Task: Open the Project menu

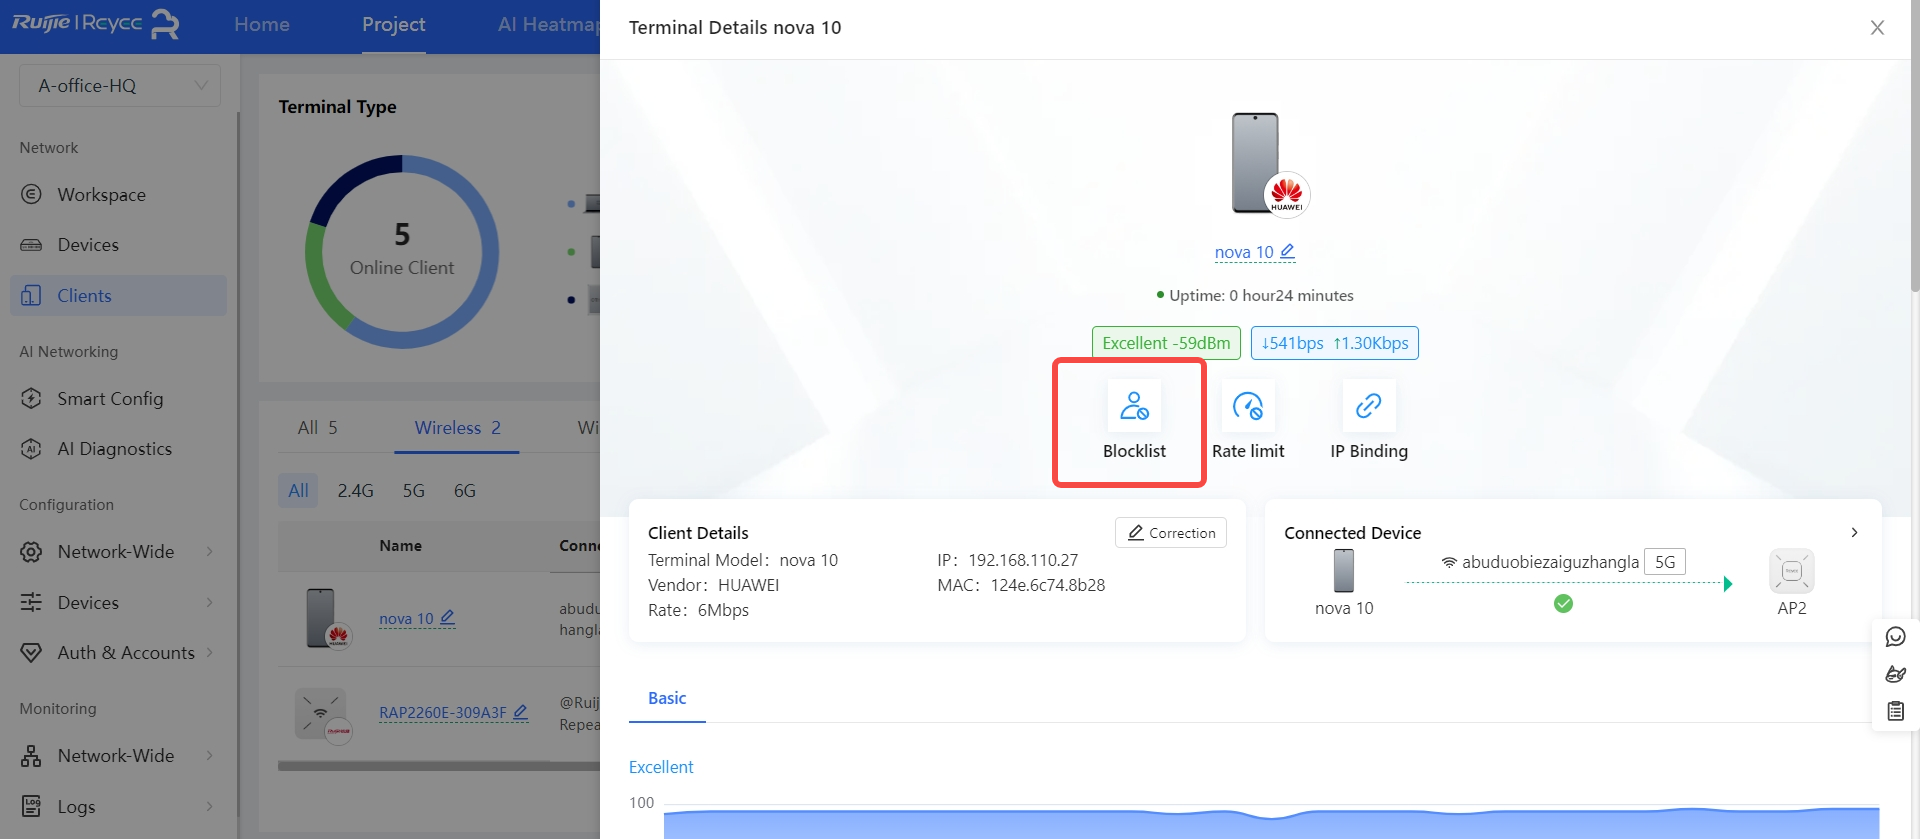Action: pyautogui.click(x=393, y=25)
